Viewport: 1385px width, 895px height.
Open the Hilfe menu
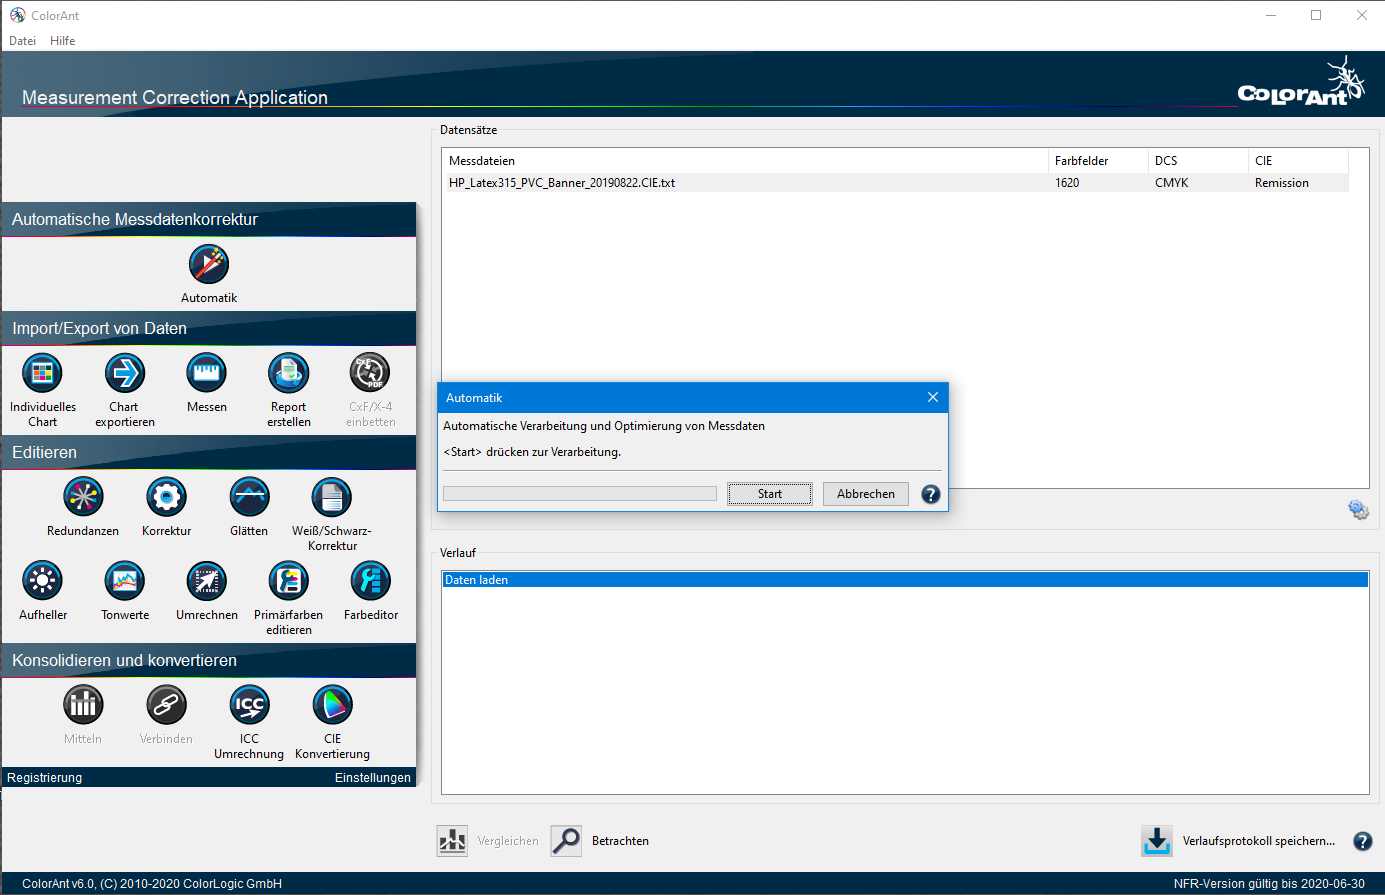62,41
